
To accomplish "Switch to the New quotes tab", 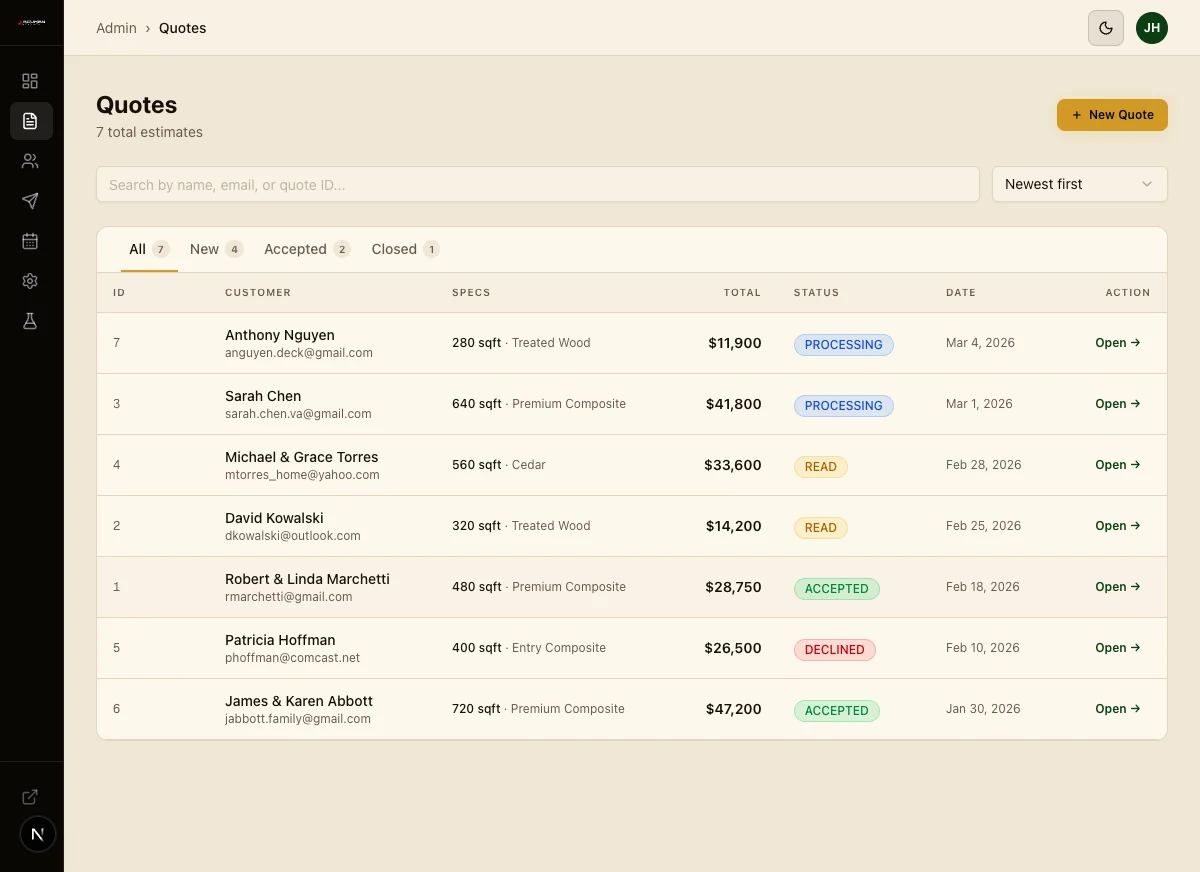I will [217, 249].
